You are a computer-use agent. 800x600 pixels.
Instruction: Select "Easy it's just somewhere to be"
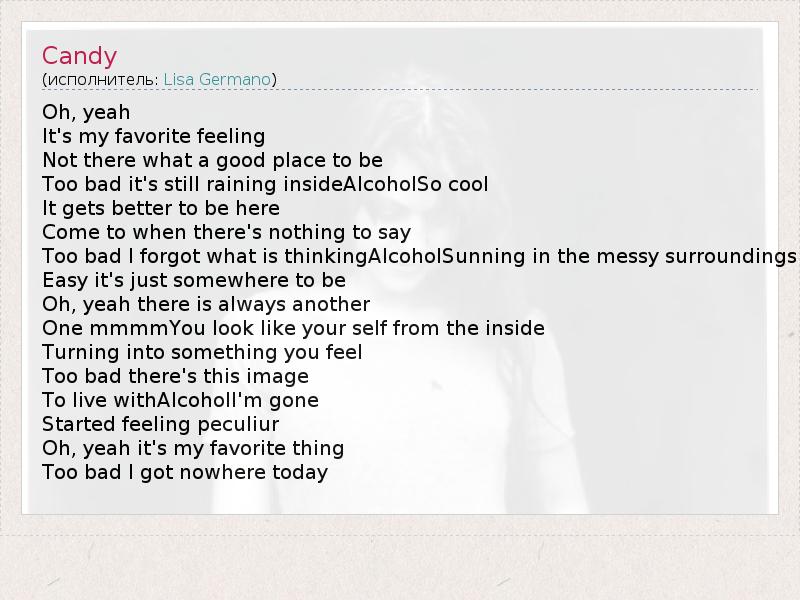tap(193, 280)
